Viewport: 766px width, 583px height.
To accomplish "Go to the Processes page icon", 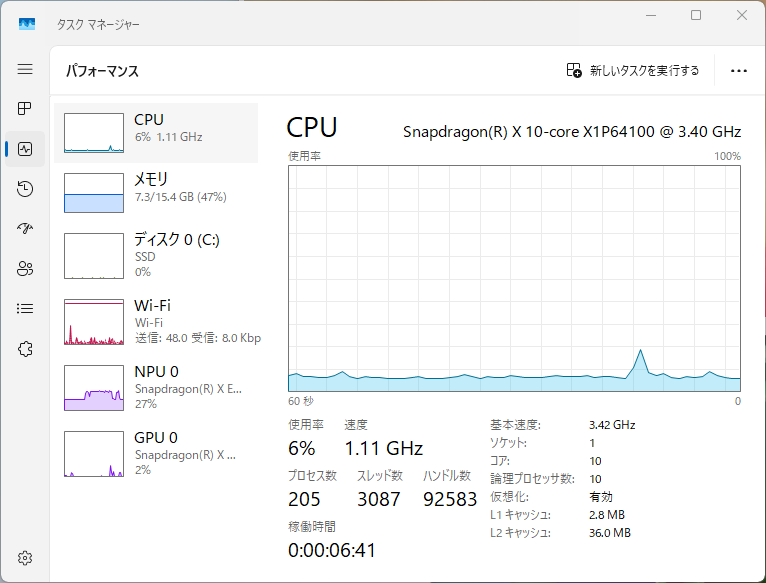I will (x=25, y=108).
